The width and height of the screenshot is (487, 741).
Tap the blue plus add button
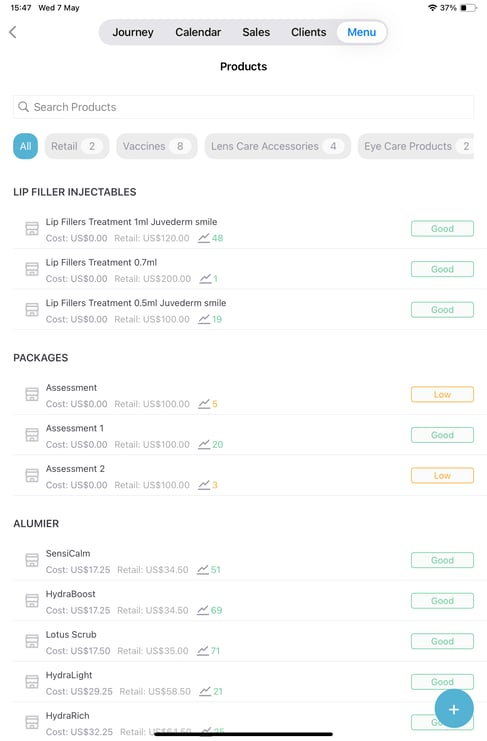(x=453, y=709)
